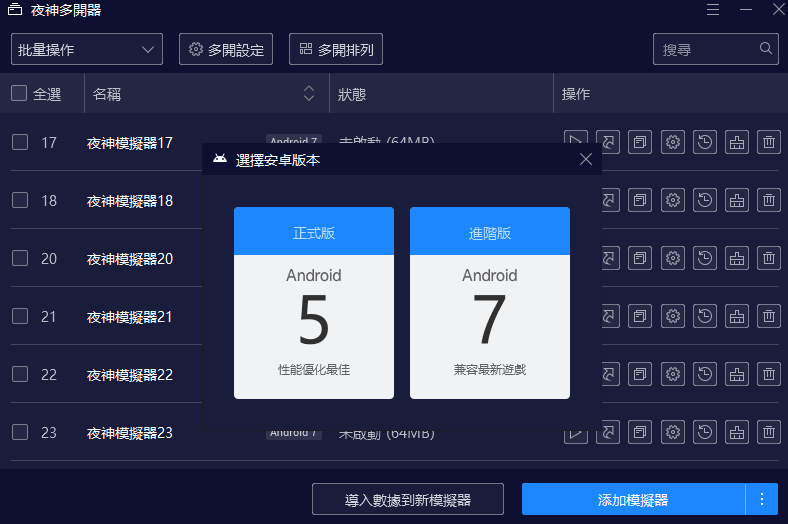Create desktop shortcut for 夜神模擬器17
This screenshot has height=524, width=788.
[608, 142]
